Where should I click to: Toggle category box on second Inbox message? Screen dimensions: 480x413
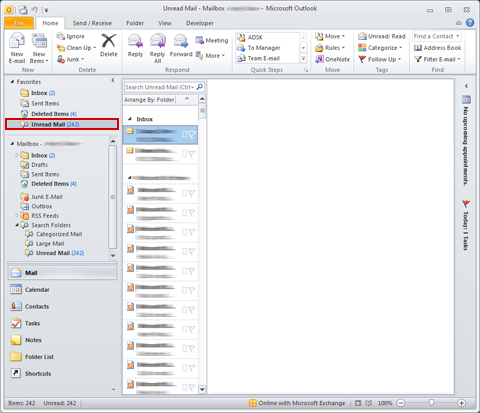184,154
